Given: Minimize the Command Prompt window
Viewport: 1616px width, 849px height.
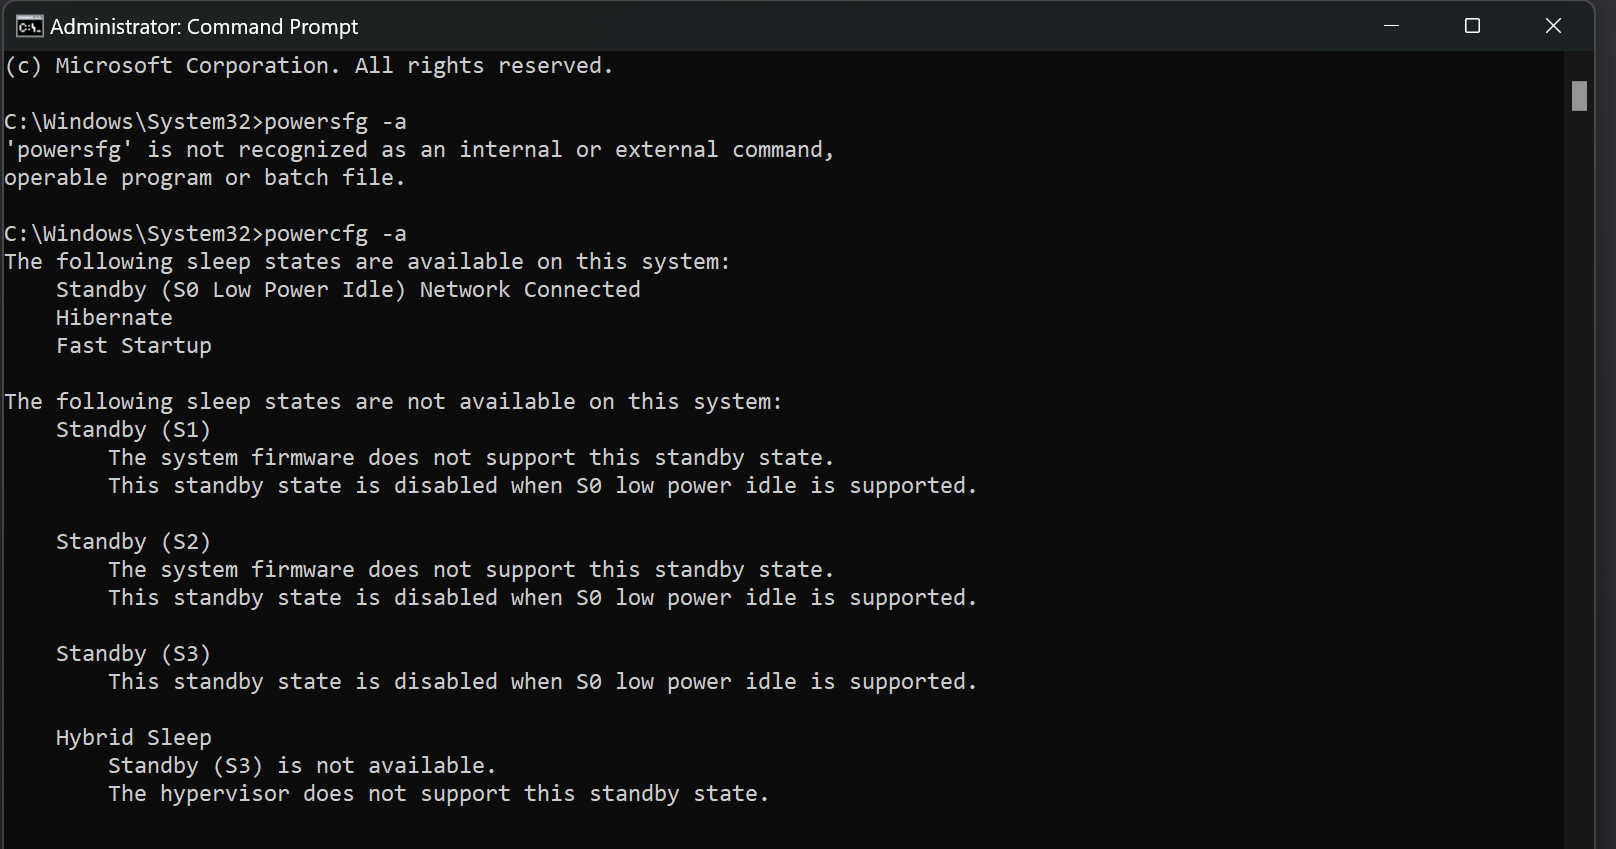Looking at the screenshot, I should pos(1391,26).
